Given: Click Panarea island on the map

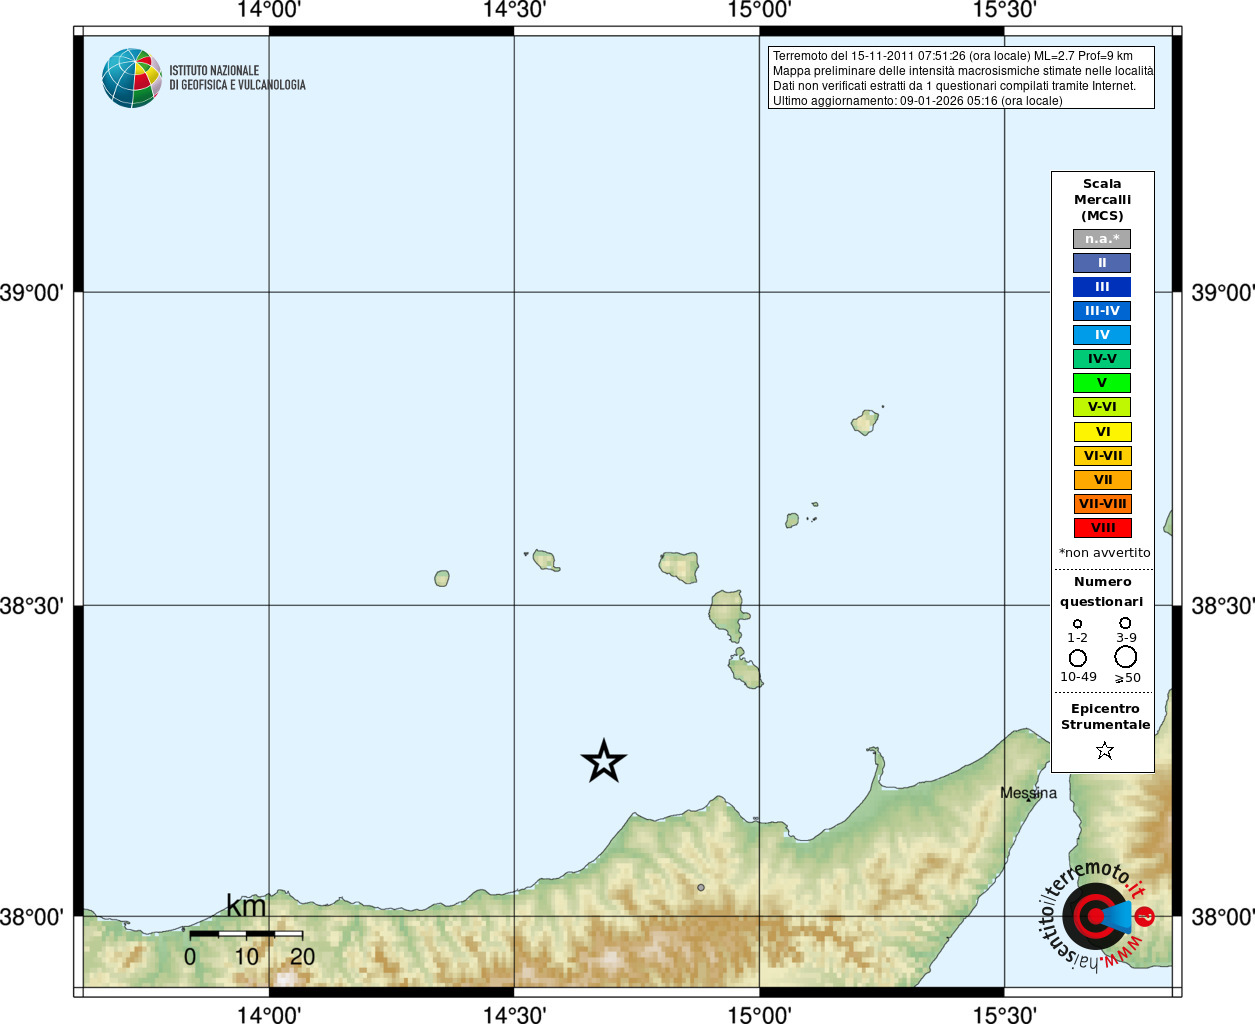Looking at the screenshot, I should pos(792,520).
